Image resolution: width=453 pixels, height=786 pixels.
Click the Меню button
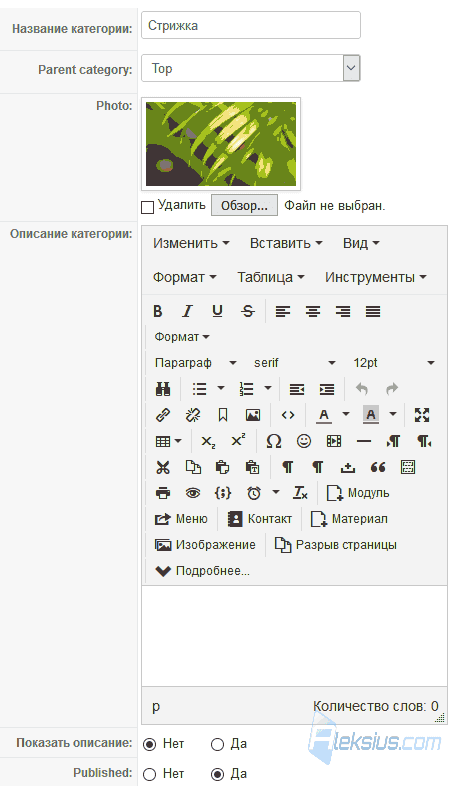(181, 519)
